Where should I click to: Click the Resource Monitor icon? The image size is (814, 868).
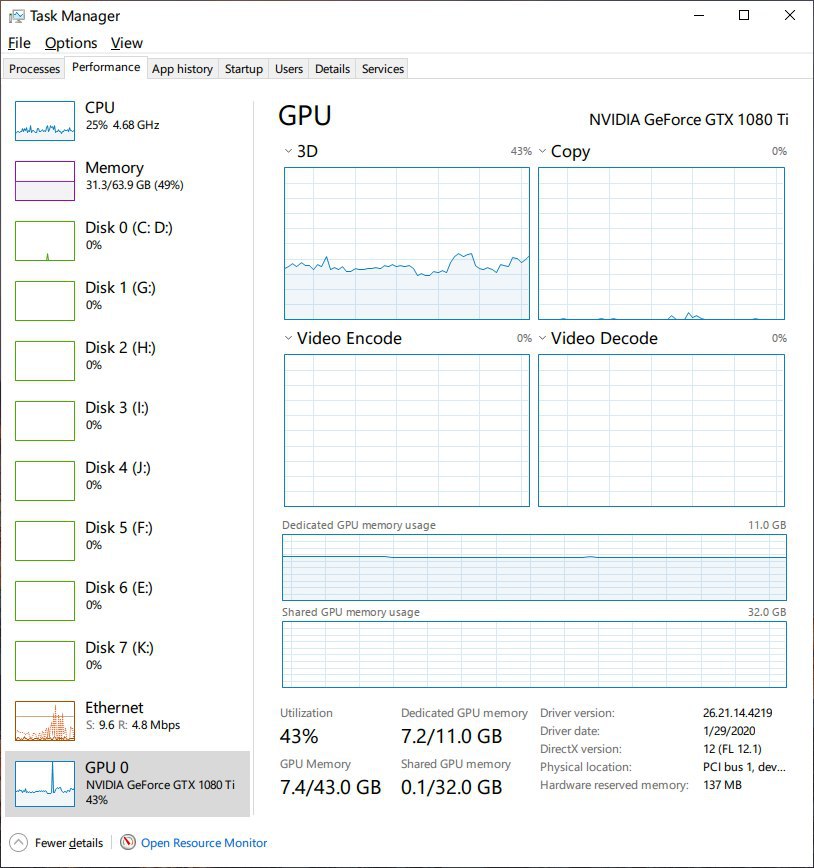click(x=128, y=842)
